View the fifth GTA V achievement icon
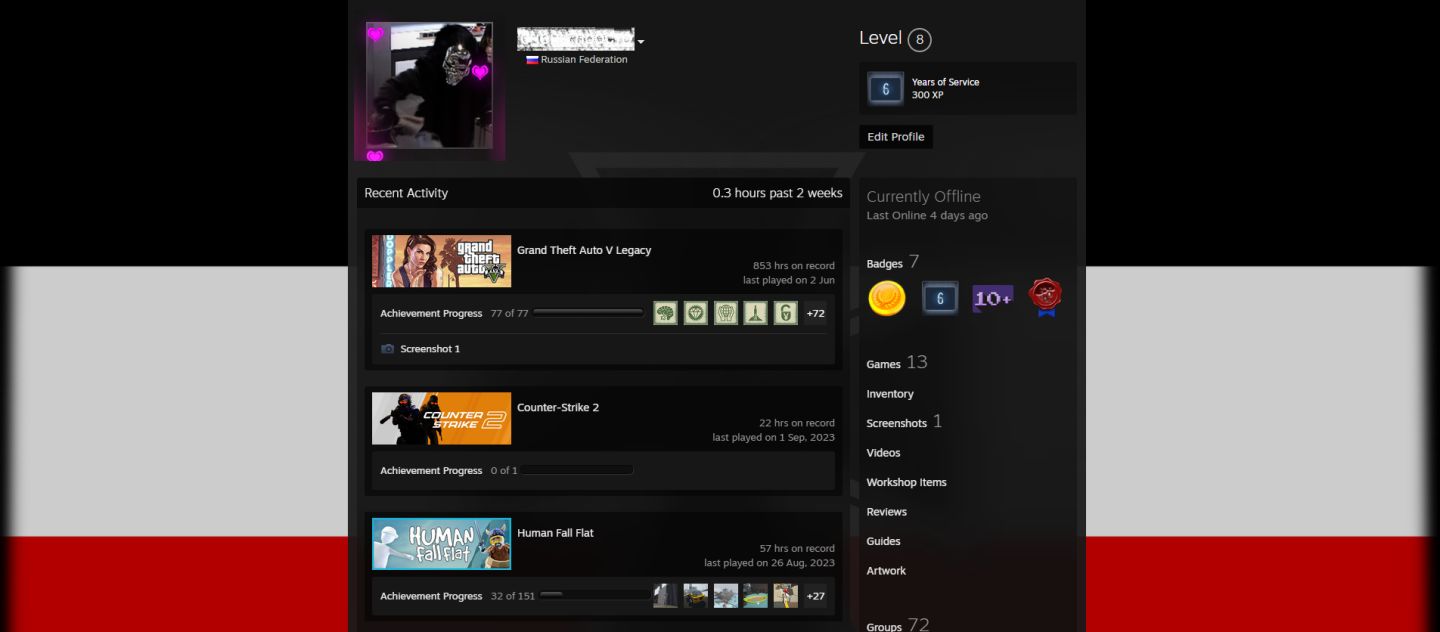Viewport: 1440px width, 632px height. coord(785,313)
